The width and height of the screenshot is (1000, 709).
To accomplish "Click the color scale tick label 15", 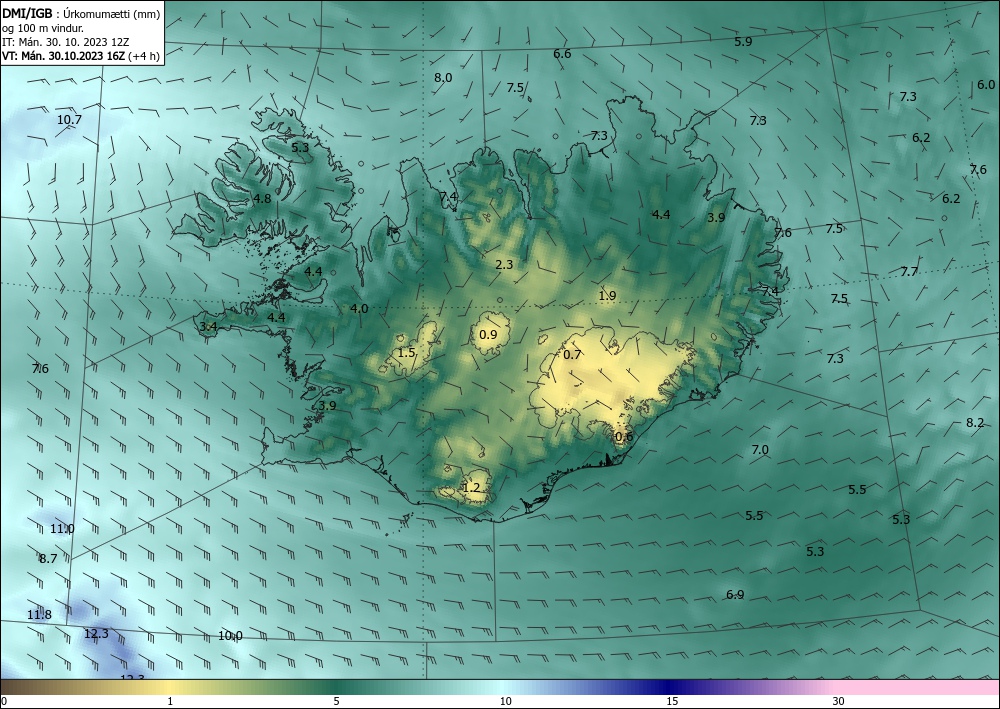I will (x=672, y=702).
